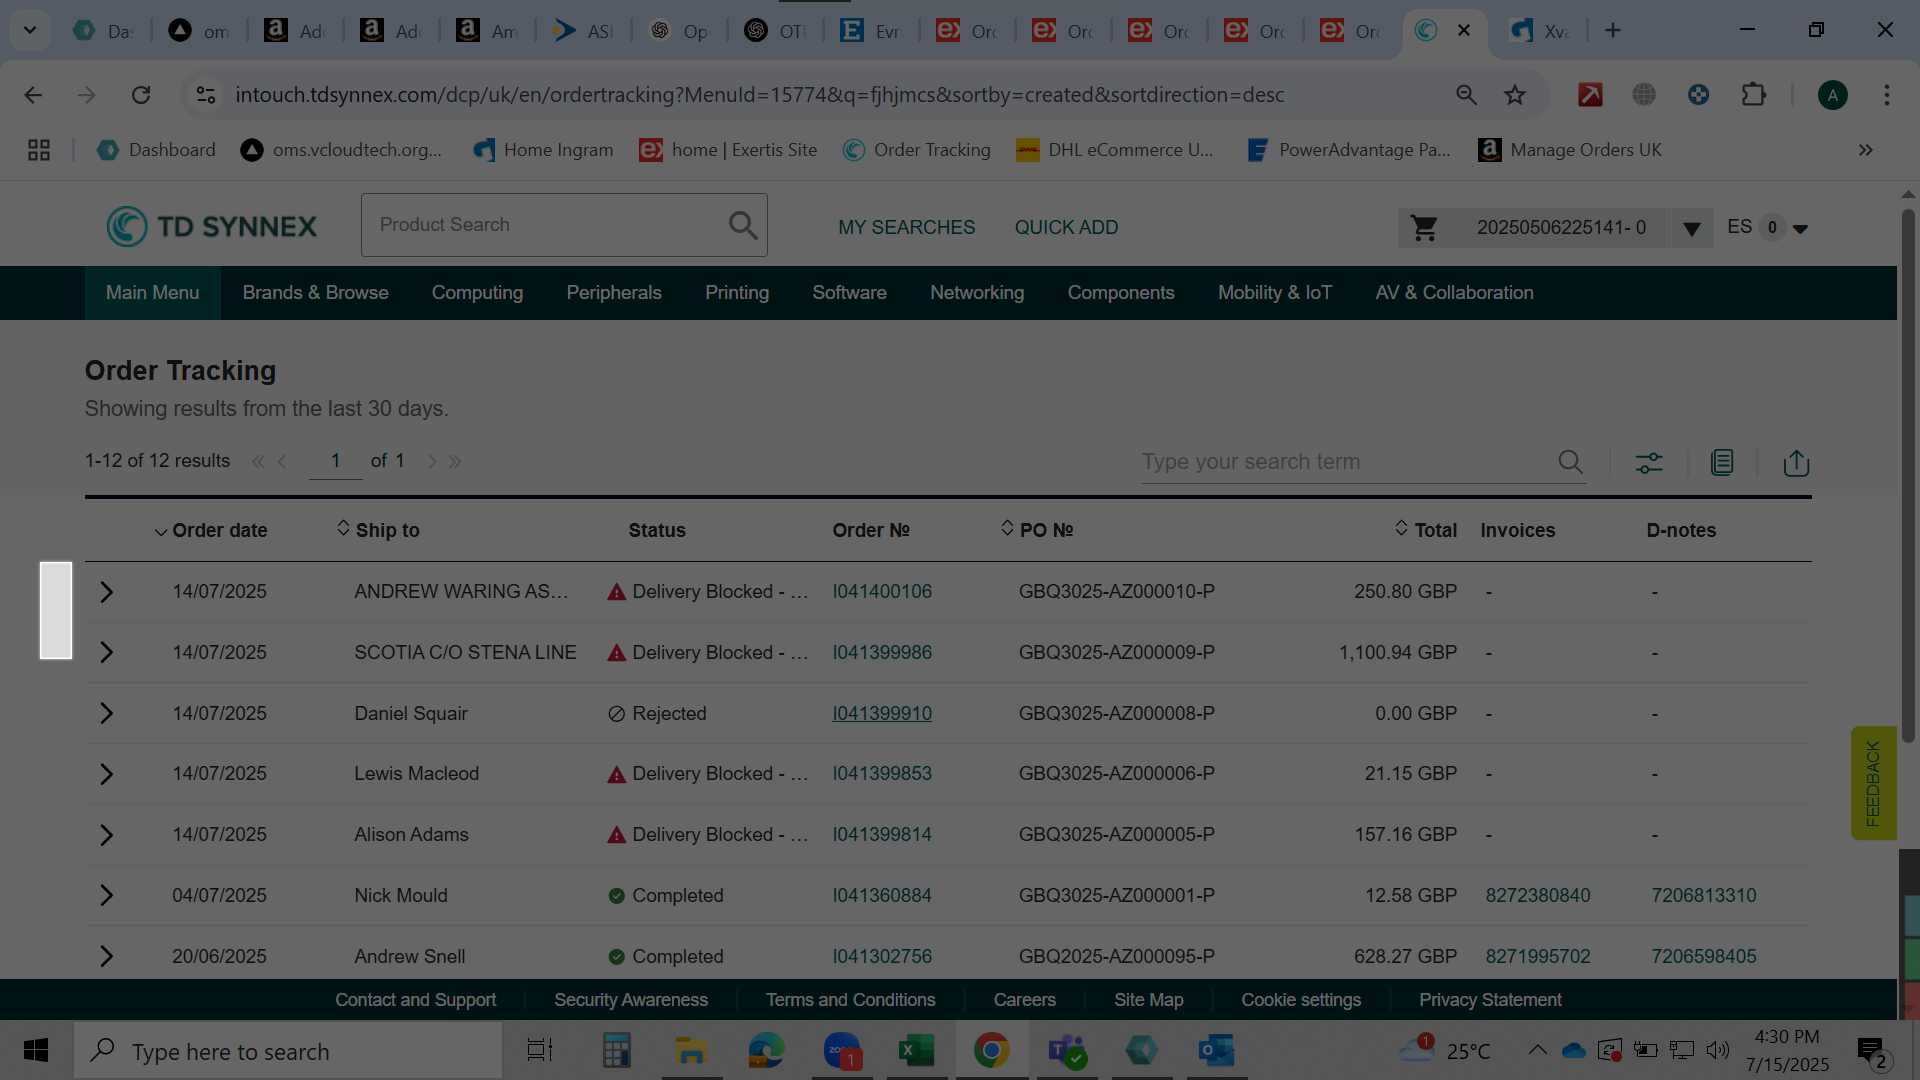Viewport: 1920px width, 1080px height.
Task: Expand order row for Andrew Snell
Action: [106, 957]
